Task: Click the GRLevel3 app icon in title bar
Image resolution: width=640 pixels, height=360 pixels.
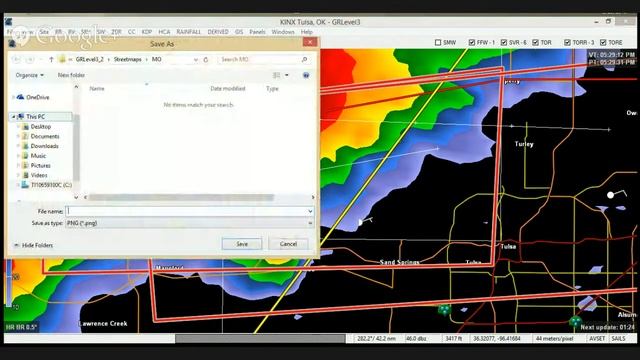Action: (x=9, y=22)
